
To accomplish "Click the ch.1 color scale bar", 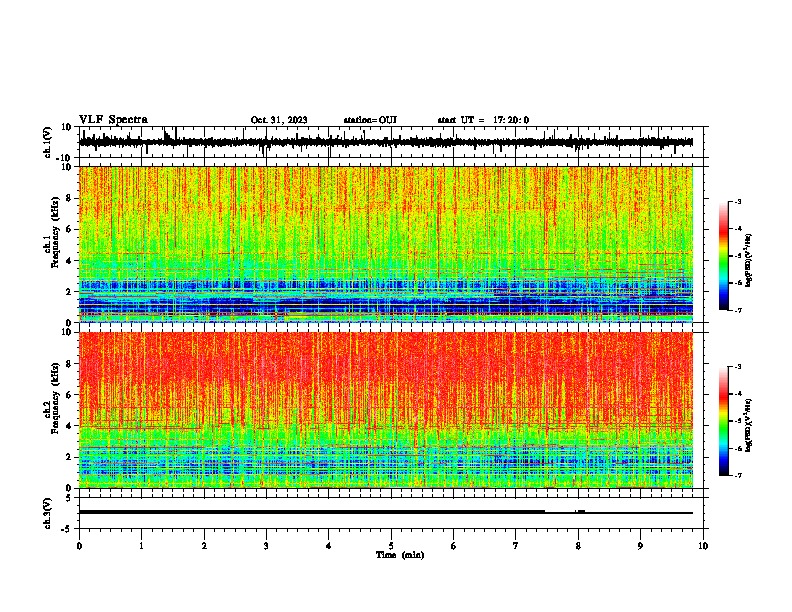I will [723, 256].
